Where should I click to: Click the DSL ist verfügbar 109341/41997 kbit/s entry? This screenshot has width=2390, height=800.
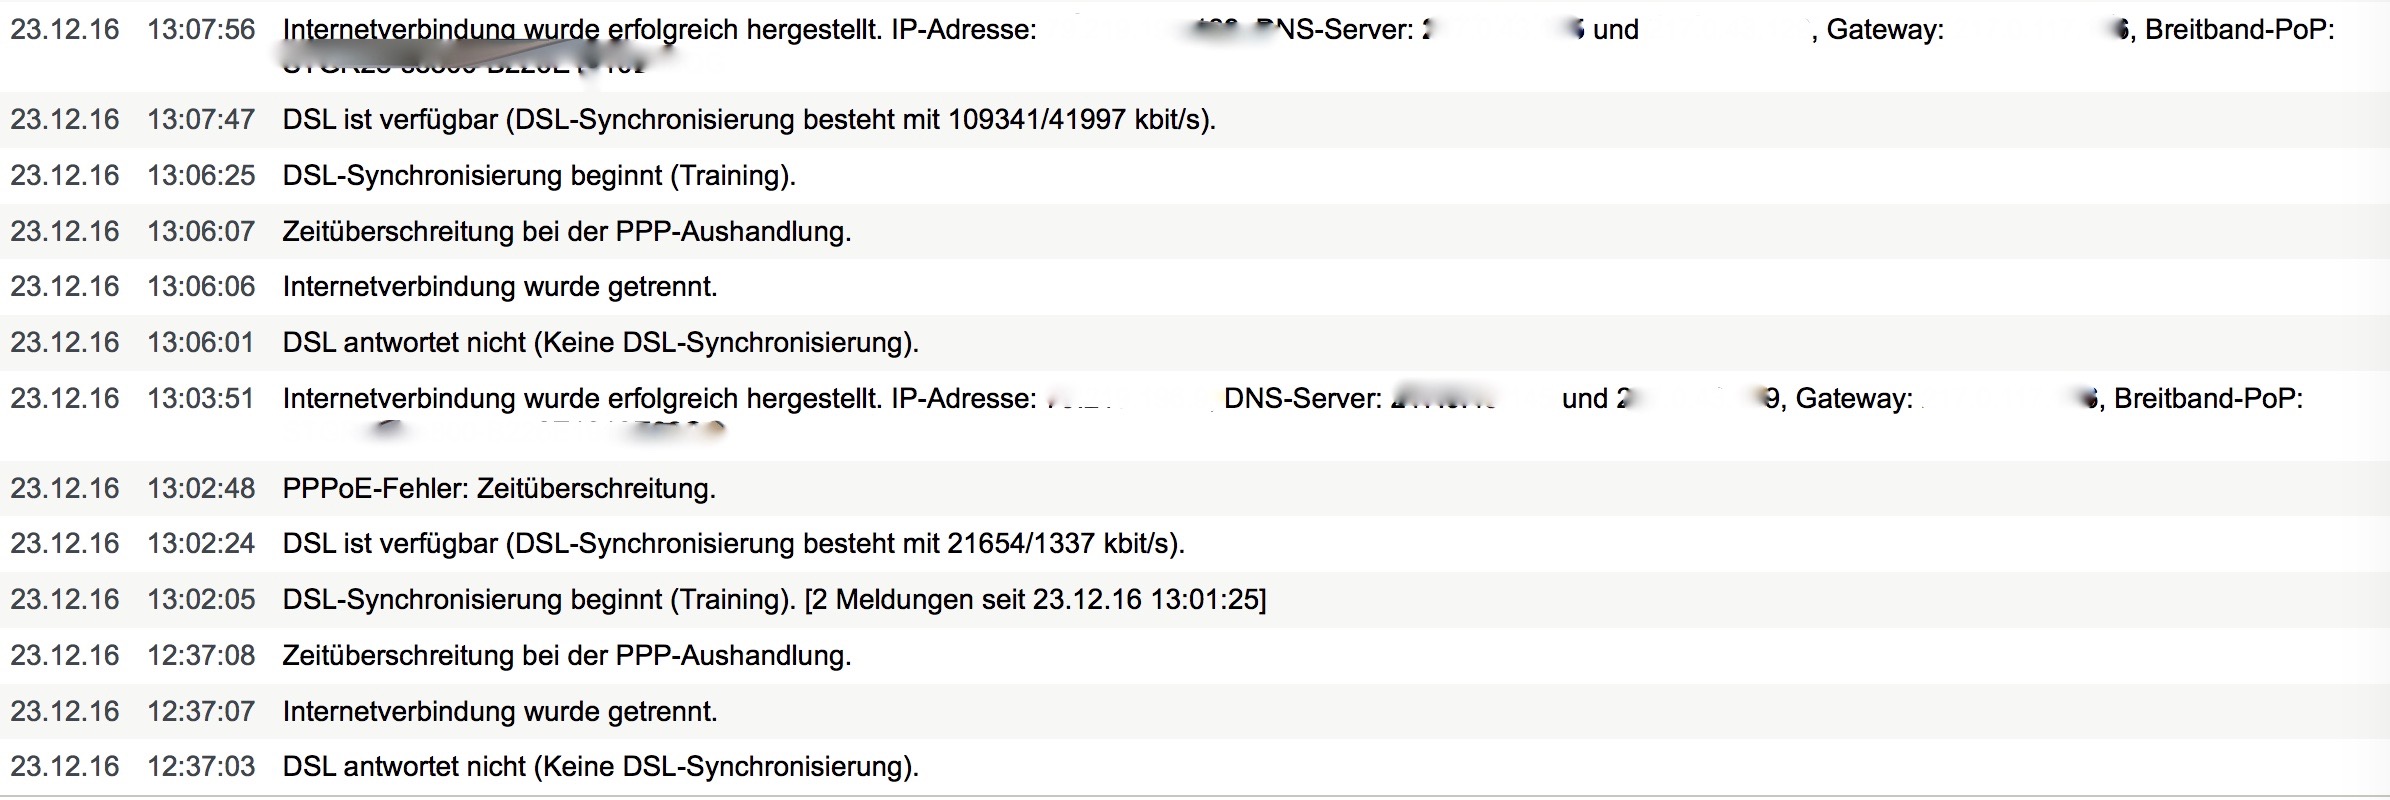[x=1195, y=120]
